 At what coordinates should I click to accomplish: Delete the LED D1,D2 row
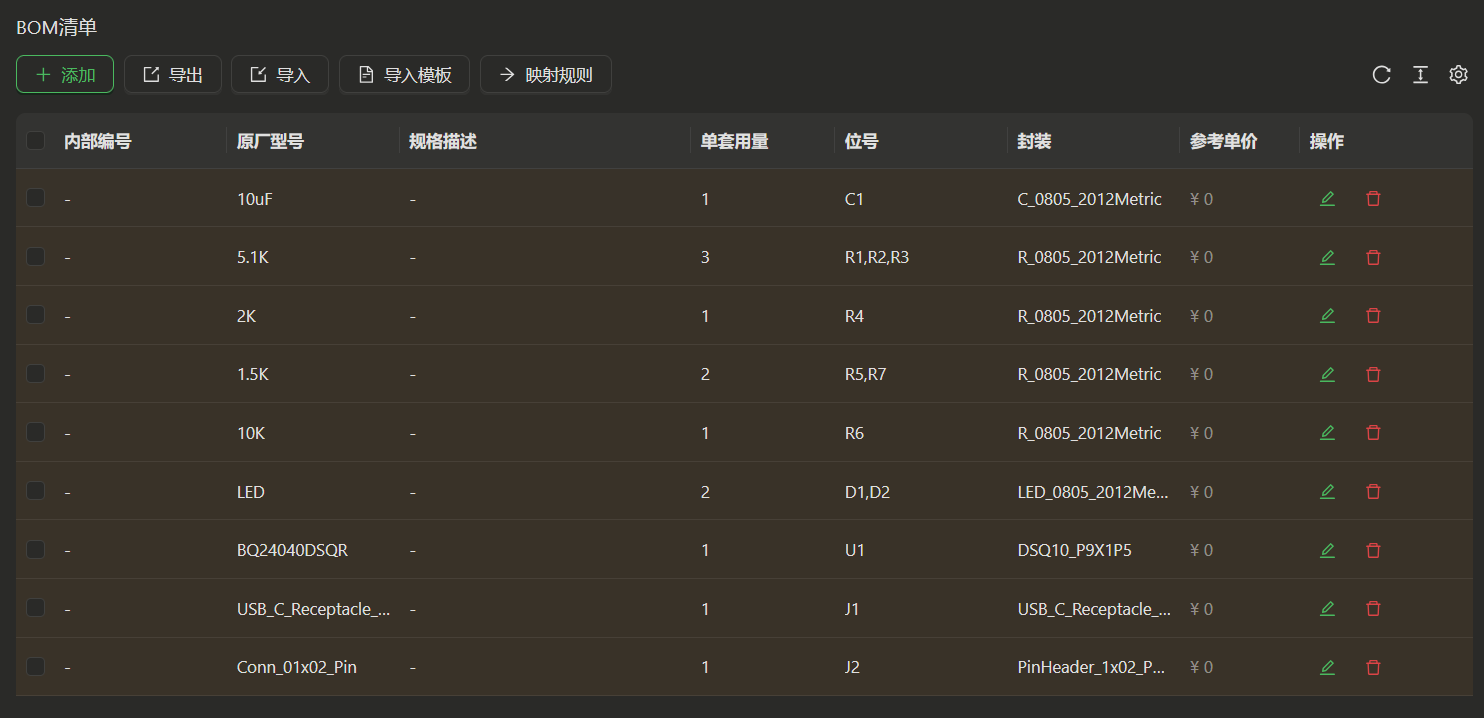1373,492
